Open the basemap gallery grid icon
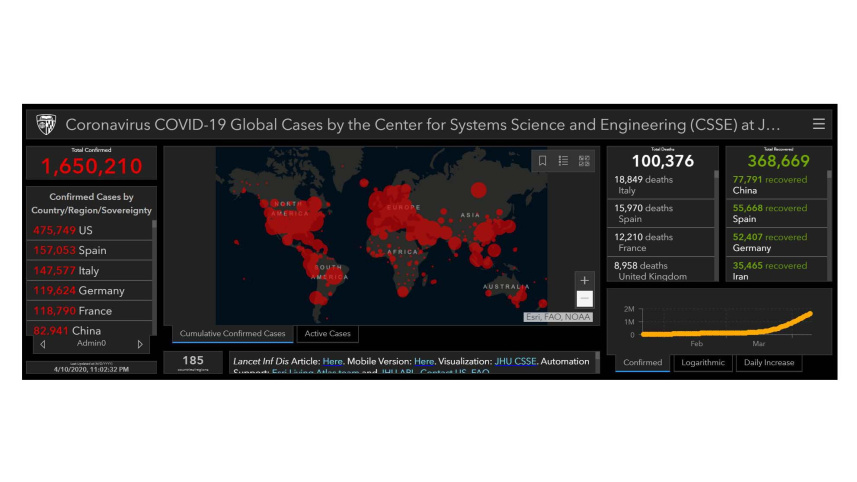 coord(584,160)
